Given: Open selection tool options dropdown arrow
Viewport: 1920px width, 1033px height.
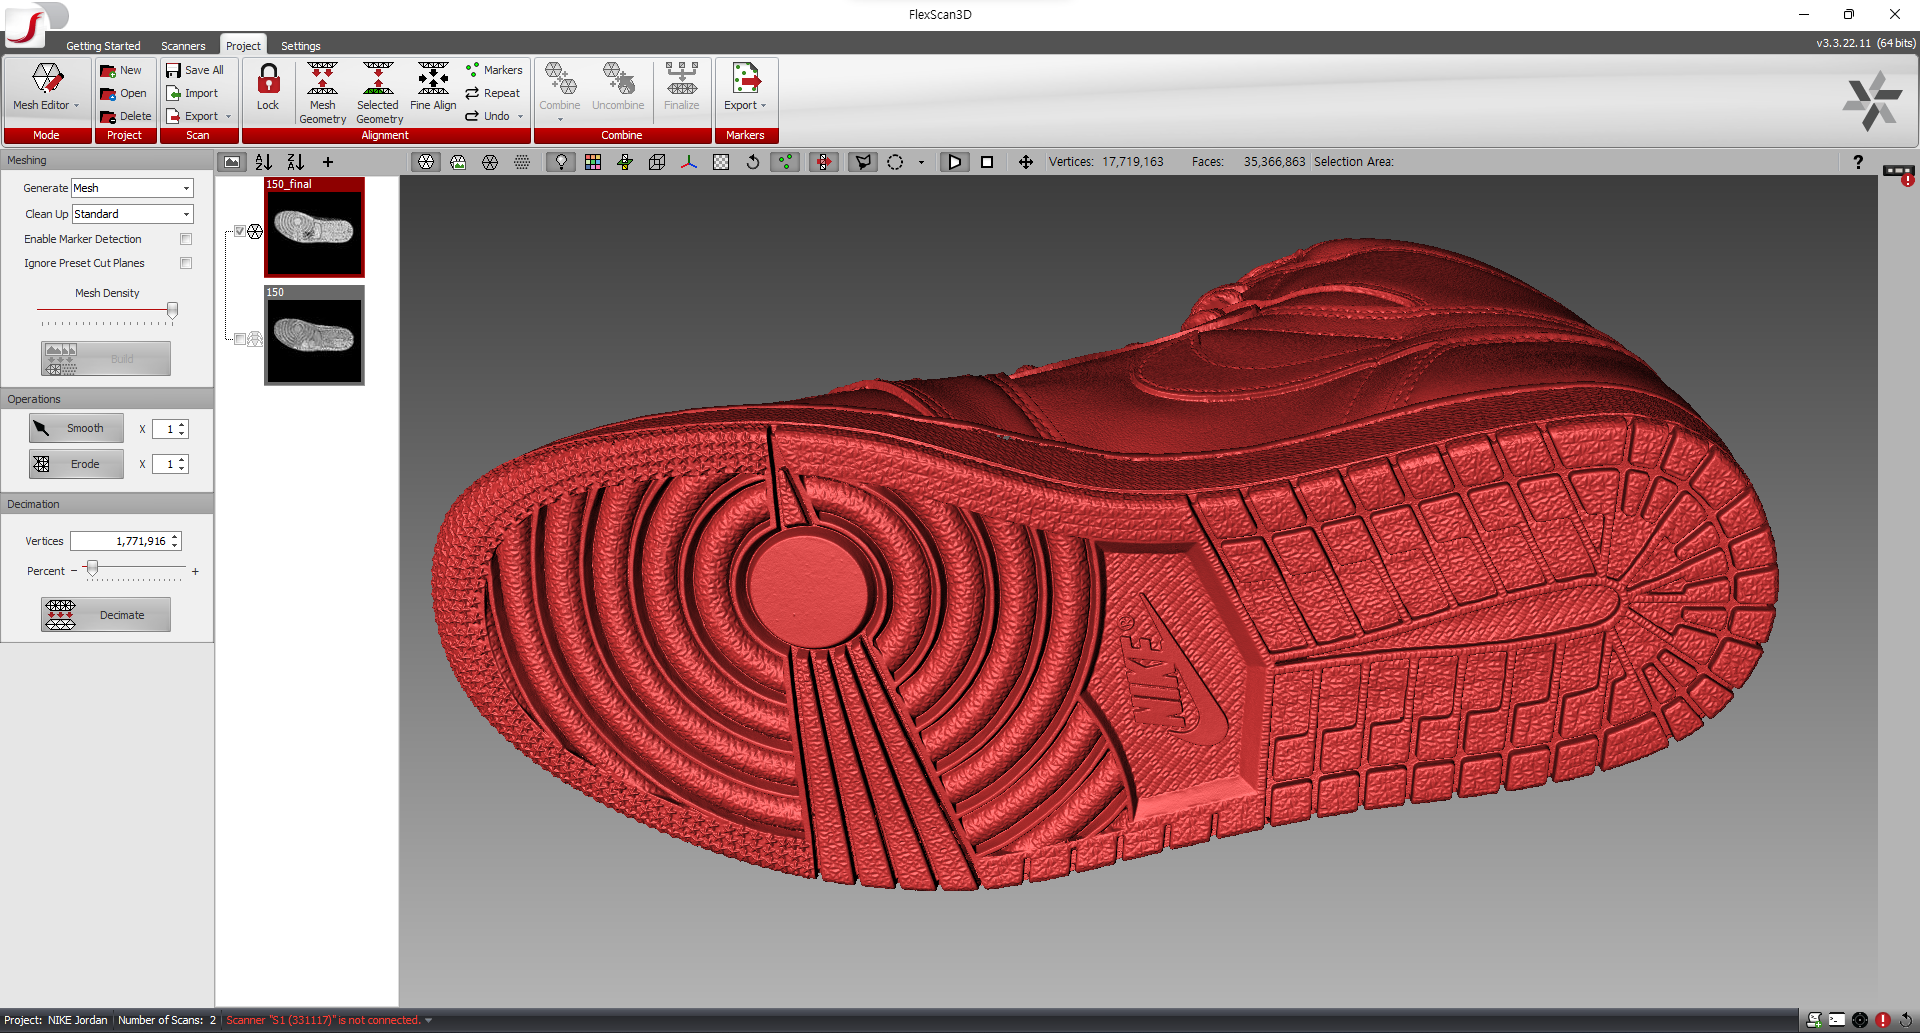Looking at the screenshot, I should (x=921, y=162).
